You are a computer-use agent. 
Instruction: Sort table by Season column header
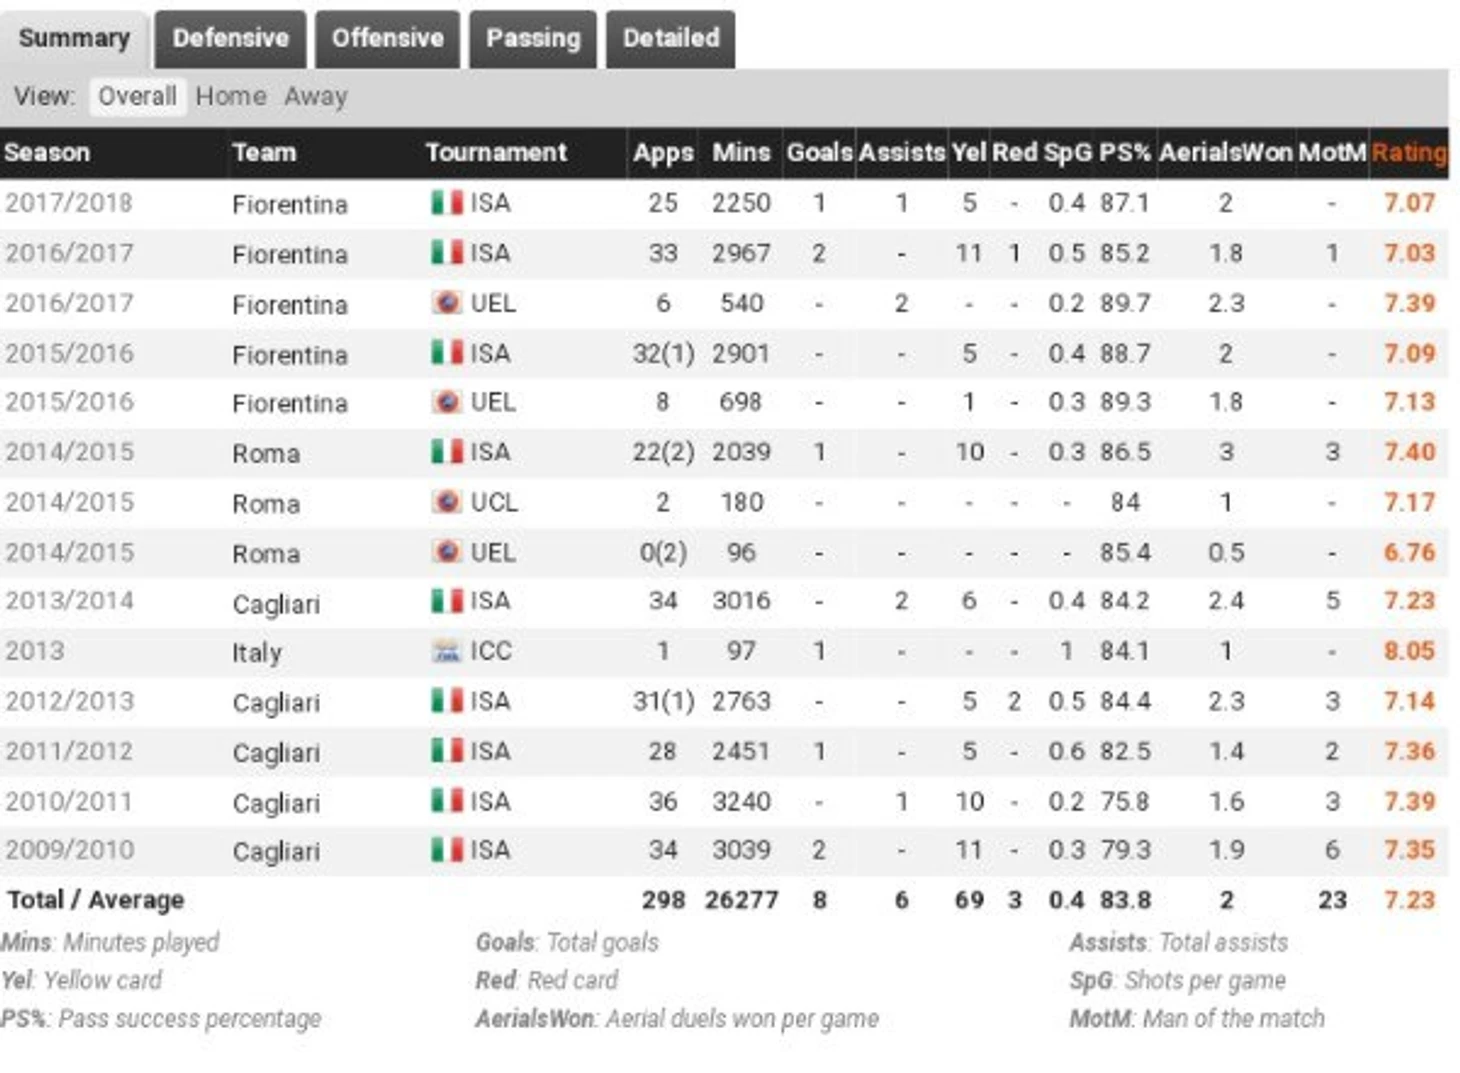[47, 153]
